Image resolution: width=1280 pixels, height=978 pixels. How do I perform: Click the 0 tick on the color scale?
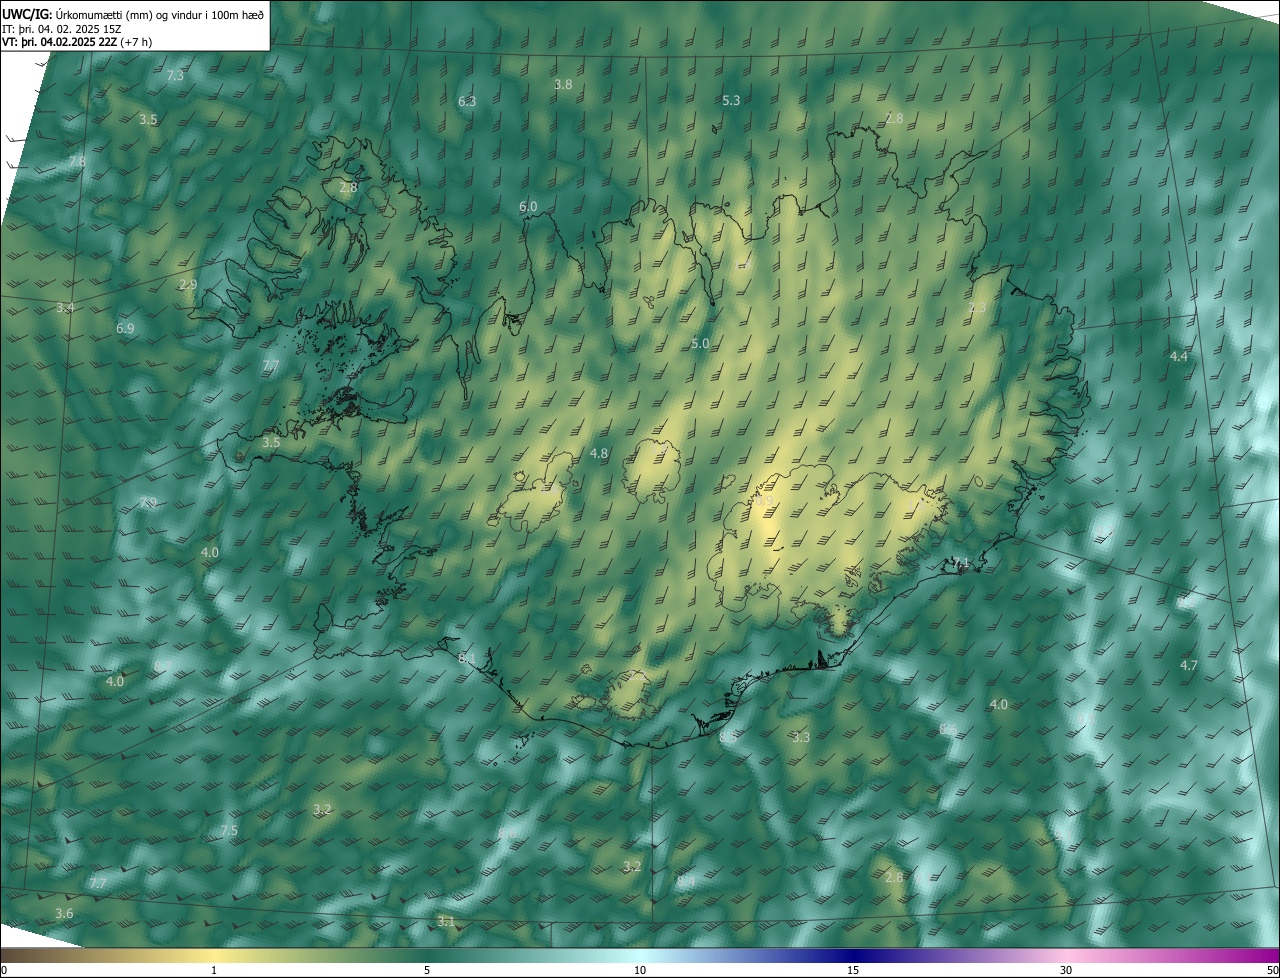click(x=4, y=970)
